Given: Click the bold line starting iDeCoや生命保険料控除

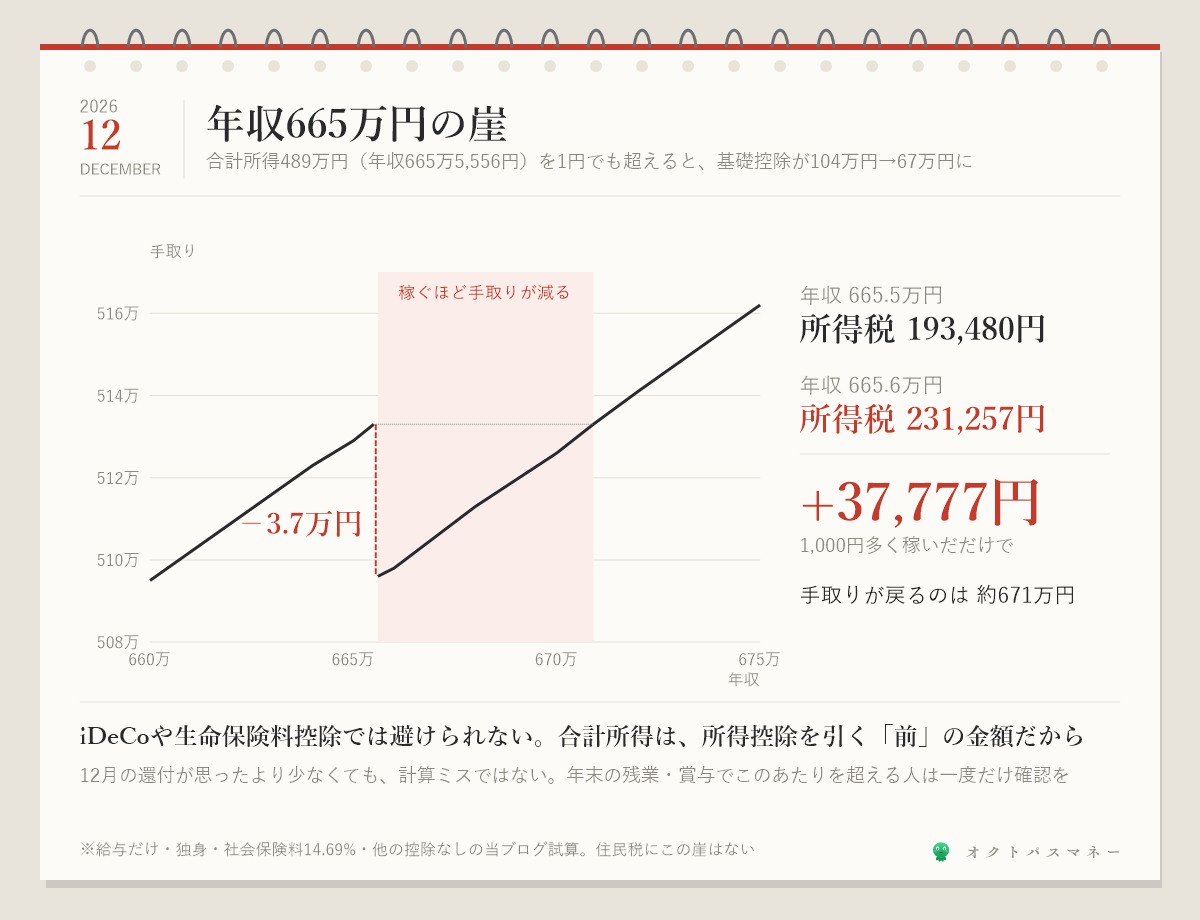Looking at the screenshot, I should point(582,736).
